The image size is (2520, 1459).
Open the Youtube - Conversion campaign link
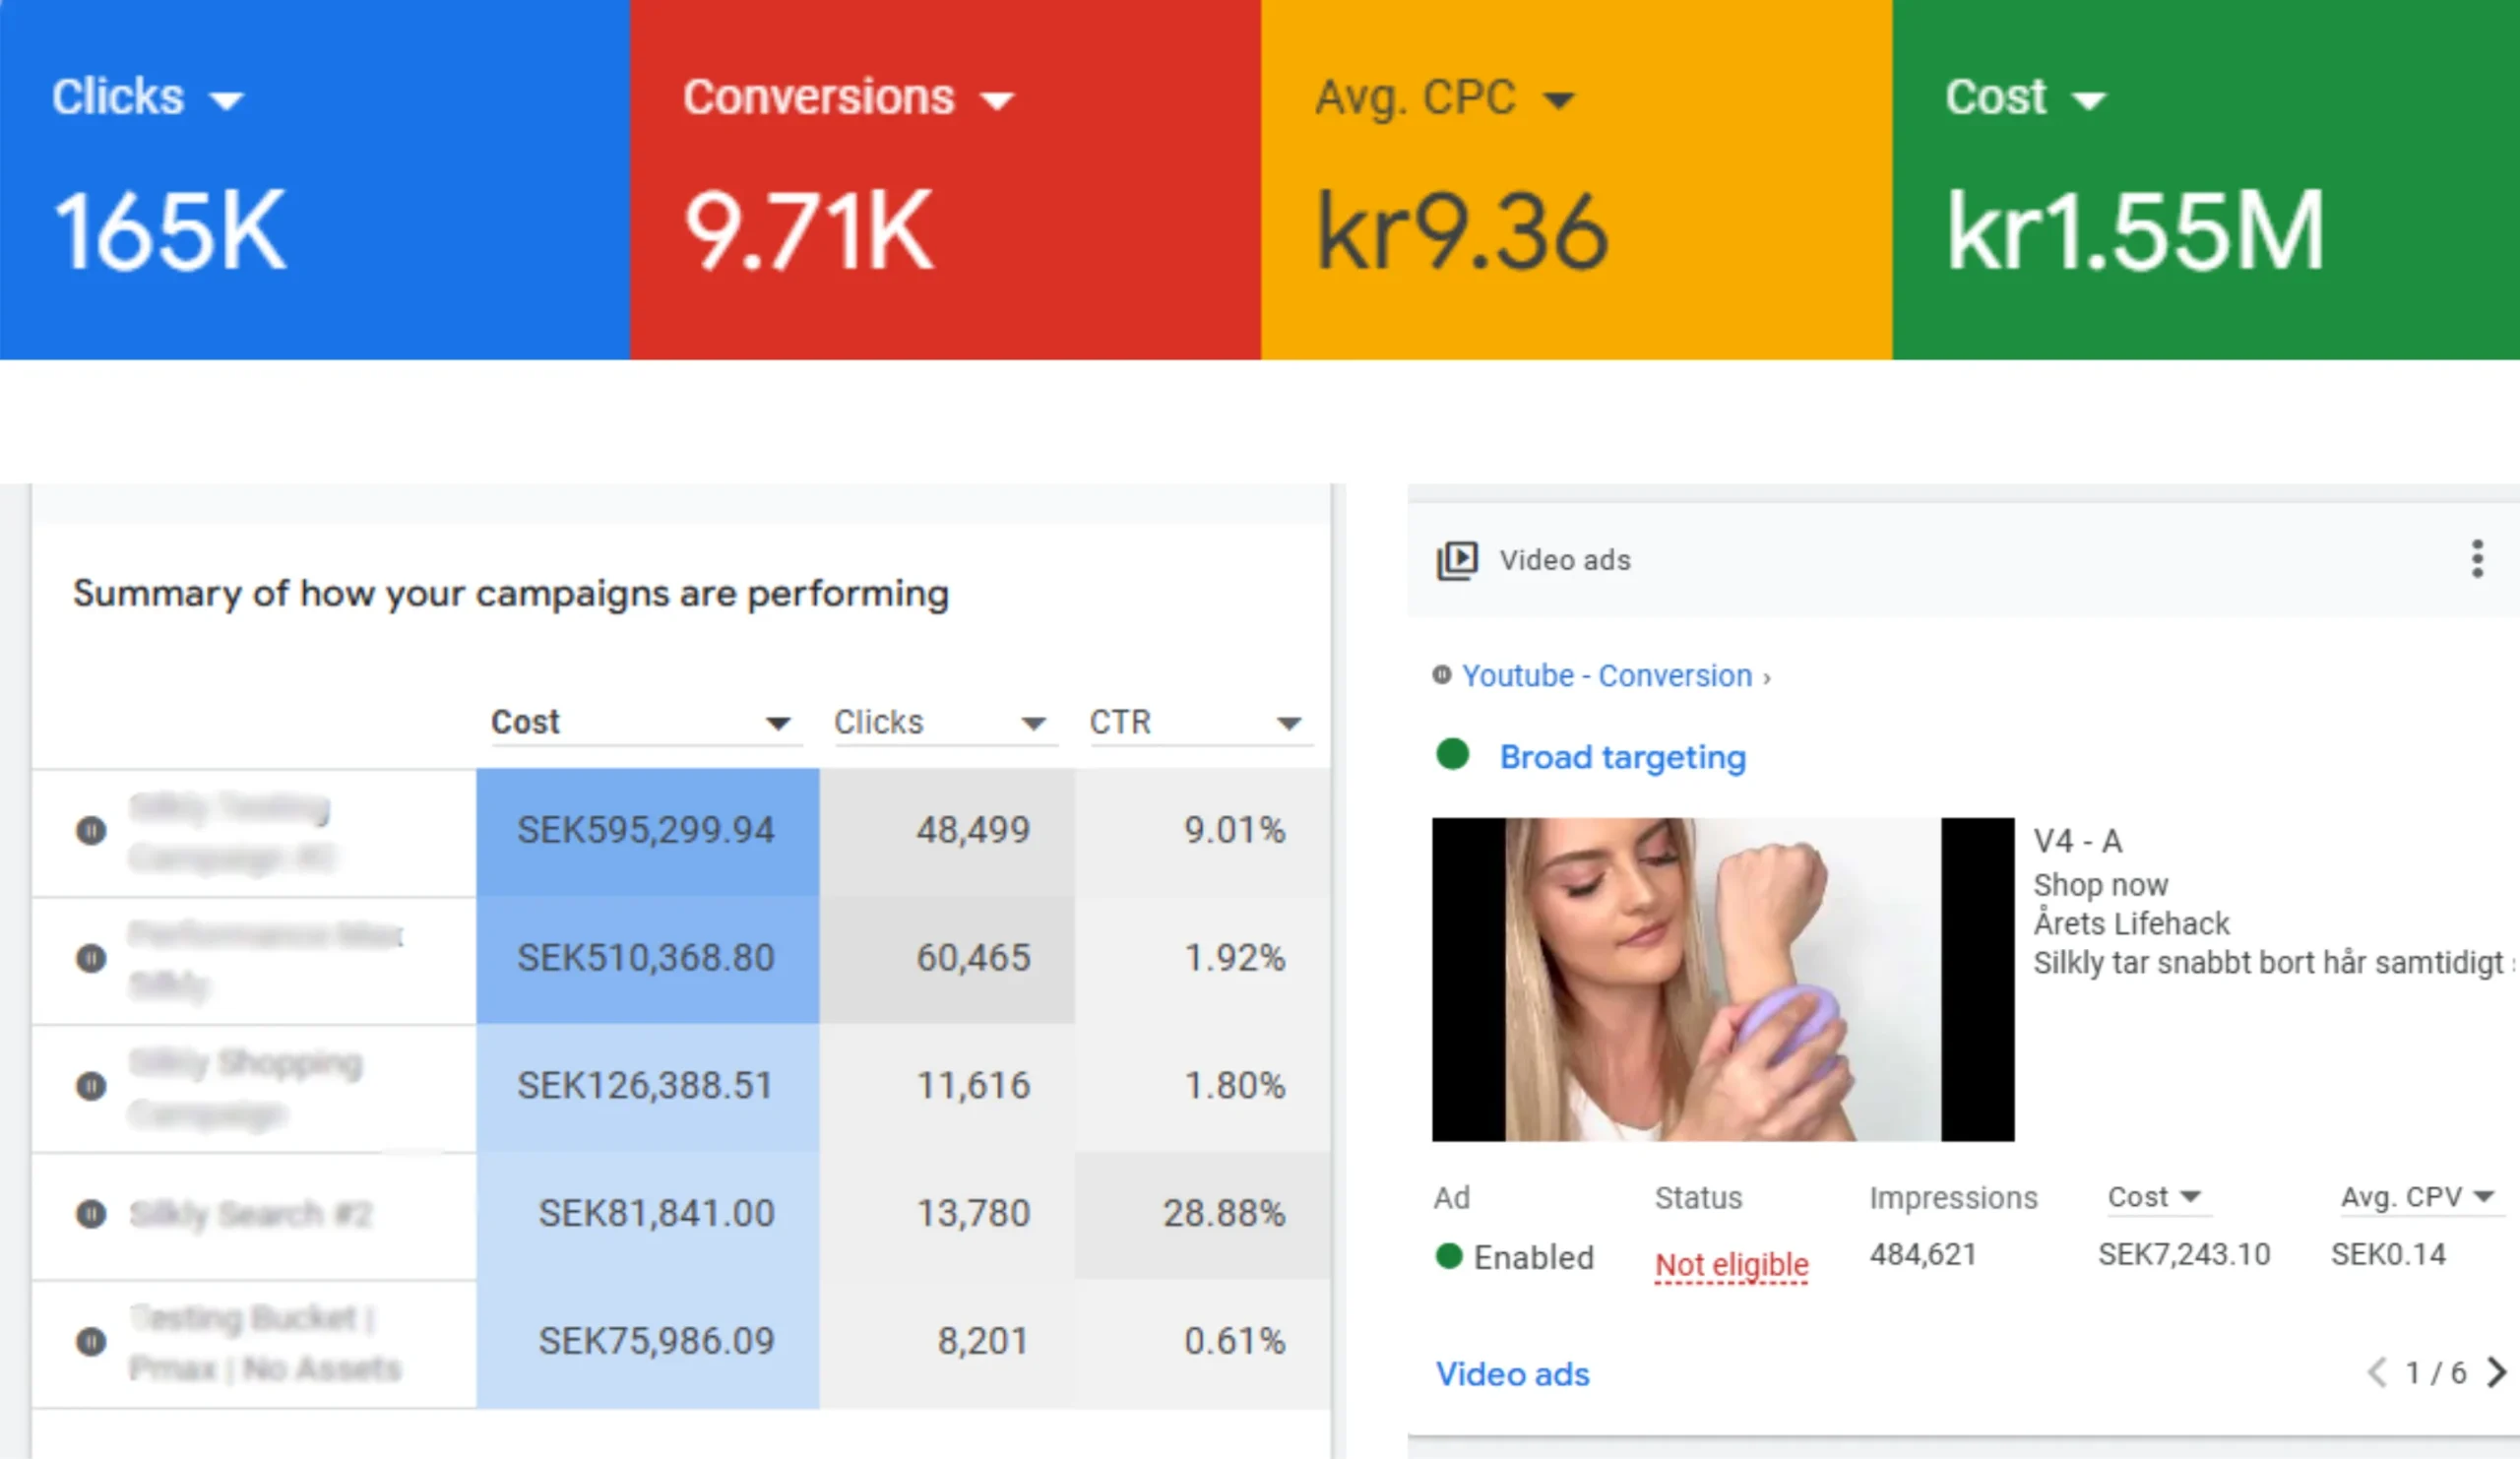(1607, 676)
